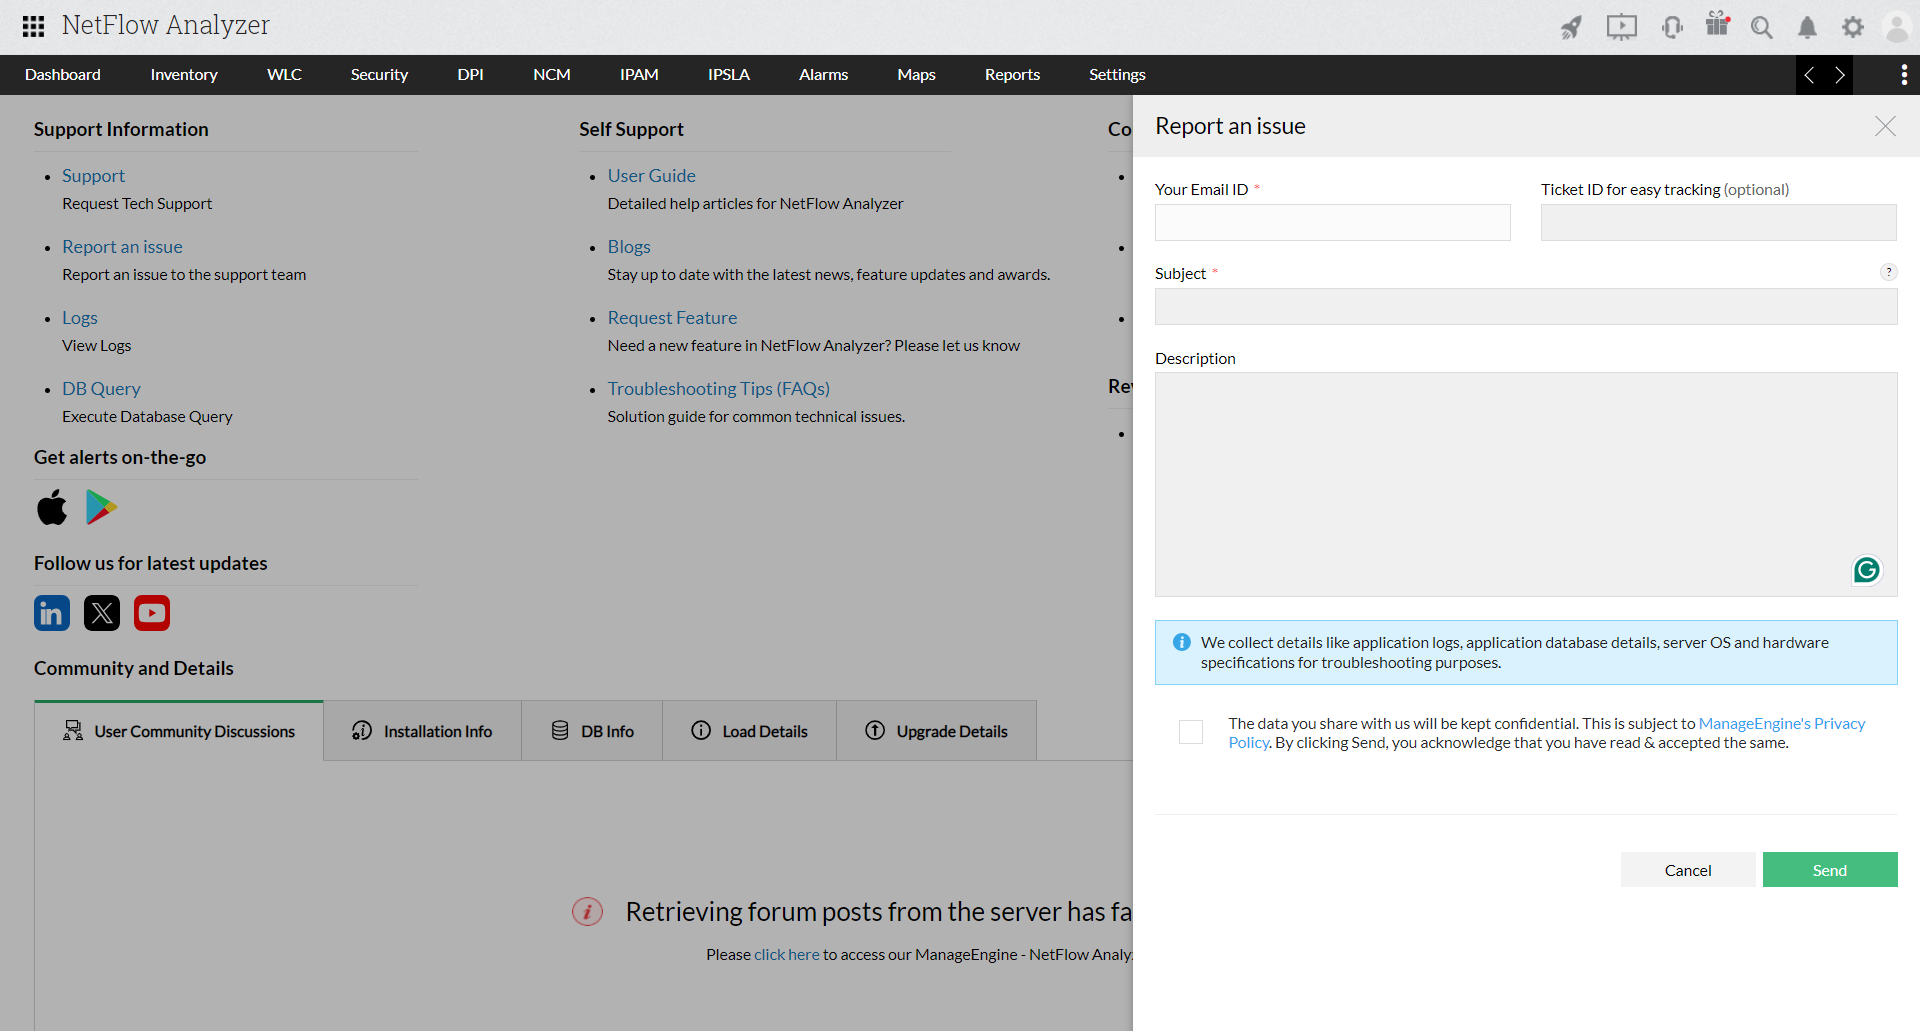1920x1031 pixels.
Task: Accept the privacy policy checkbox
Action: click(x=1191, y=732)
